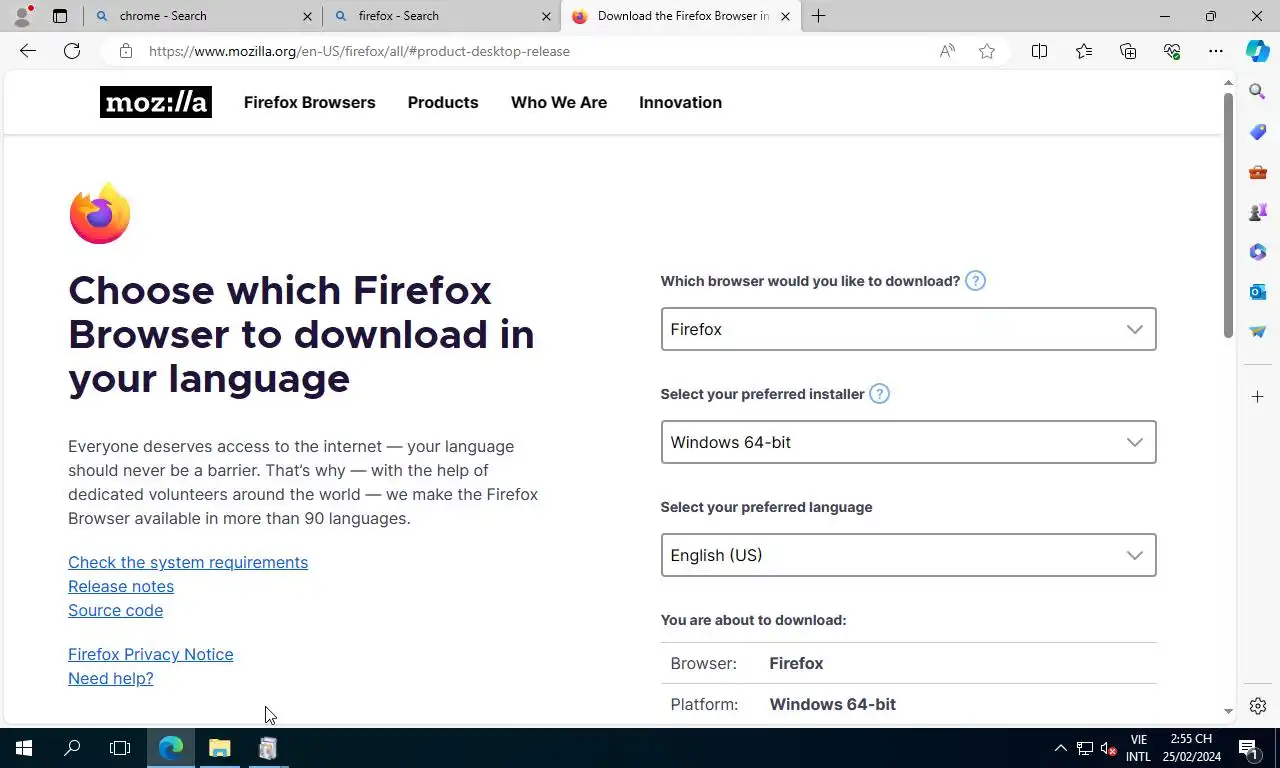The image size is (1280, 768).
Task: Select the Download the Firefox Browser tab
Action: pyautogui.click(x=682, y=16)
